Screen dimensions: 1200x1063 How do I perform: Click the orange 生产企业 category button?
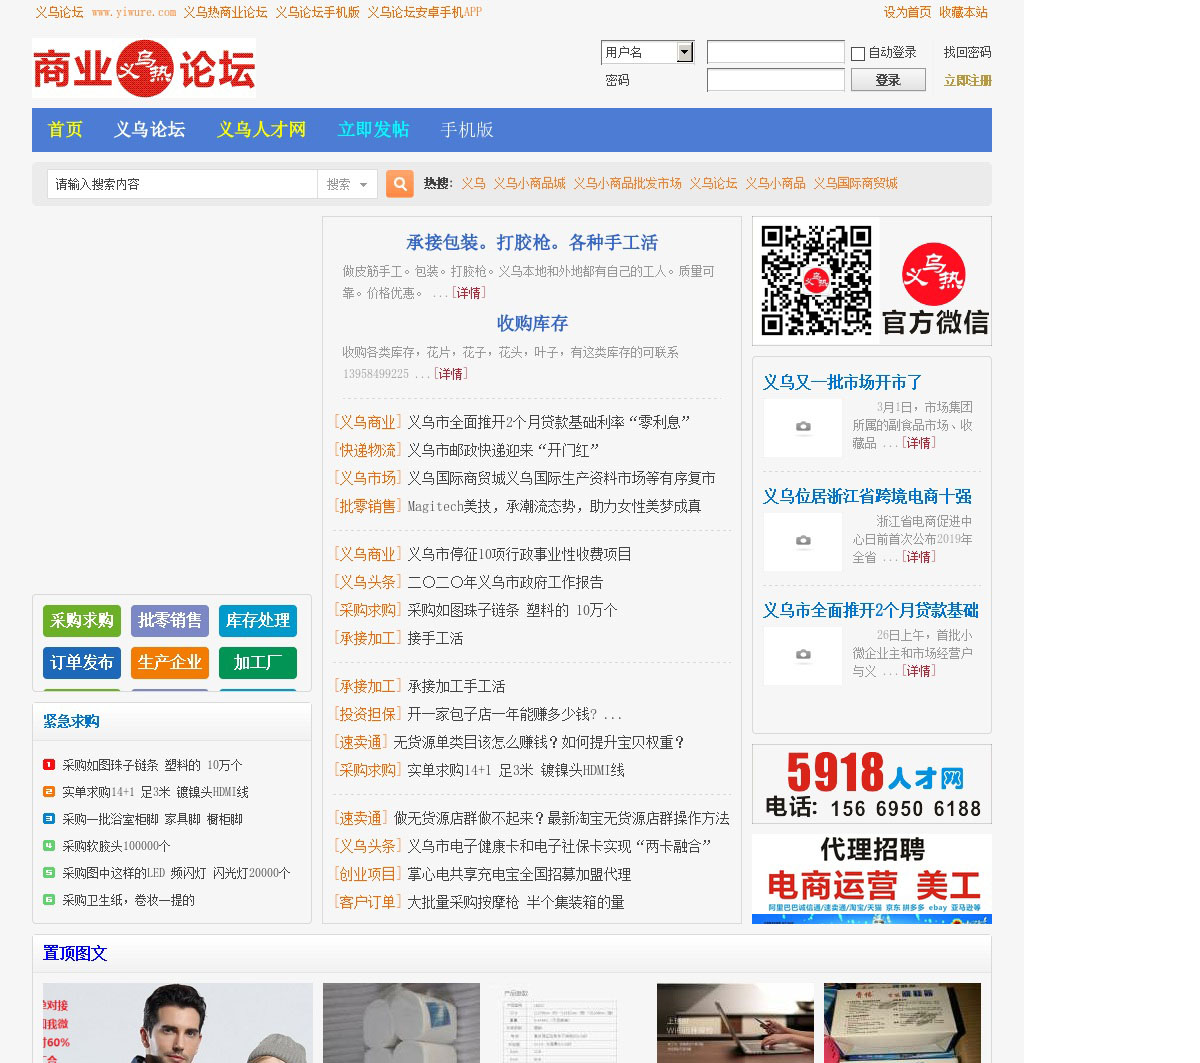[170, 663]
